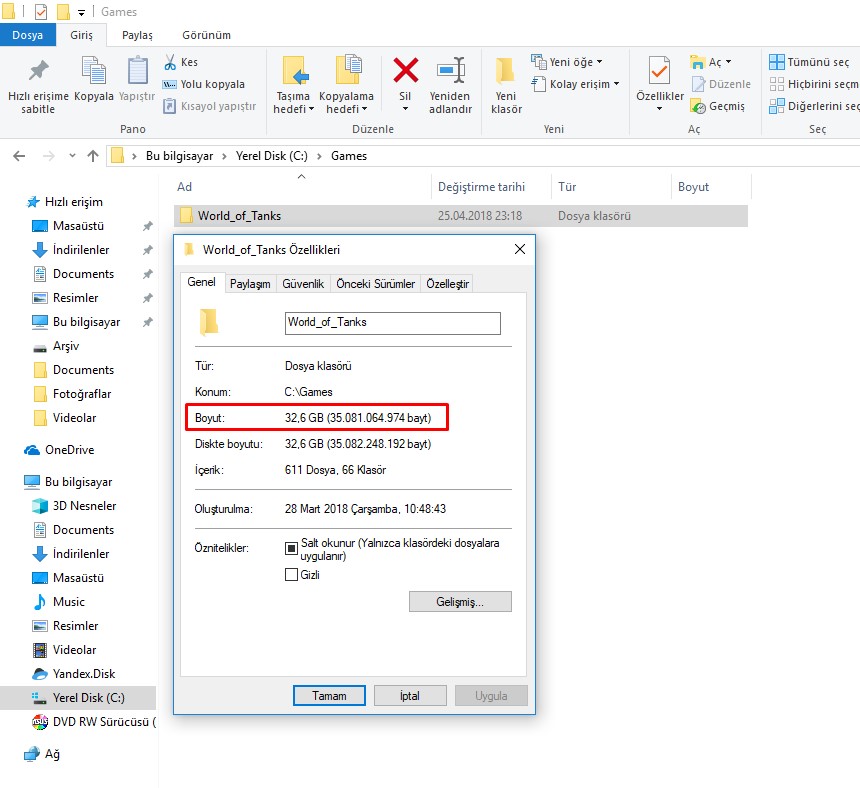Pin with Hızlı erişime sabitle icon
The height and width of the screenshot is (788, 860).
tap(38, 71)
